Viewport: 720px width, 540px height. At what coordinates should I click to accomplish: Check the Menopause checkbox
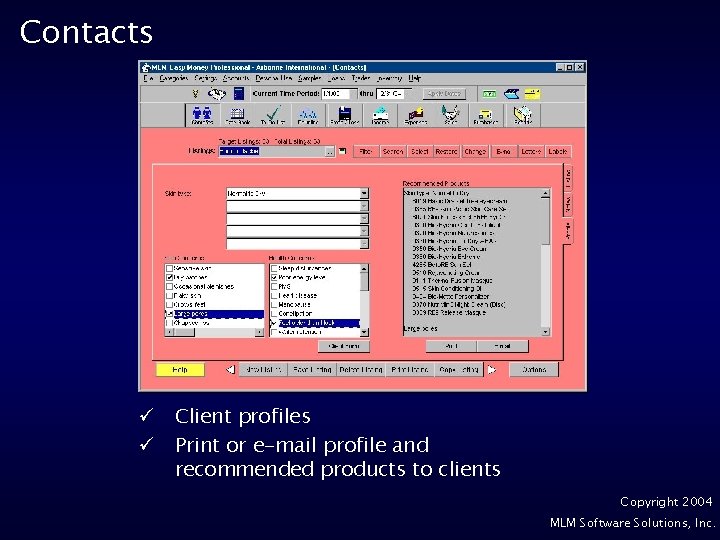[274, 304]
